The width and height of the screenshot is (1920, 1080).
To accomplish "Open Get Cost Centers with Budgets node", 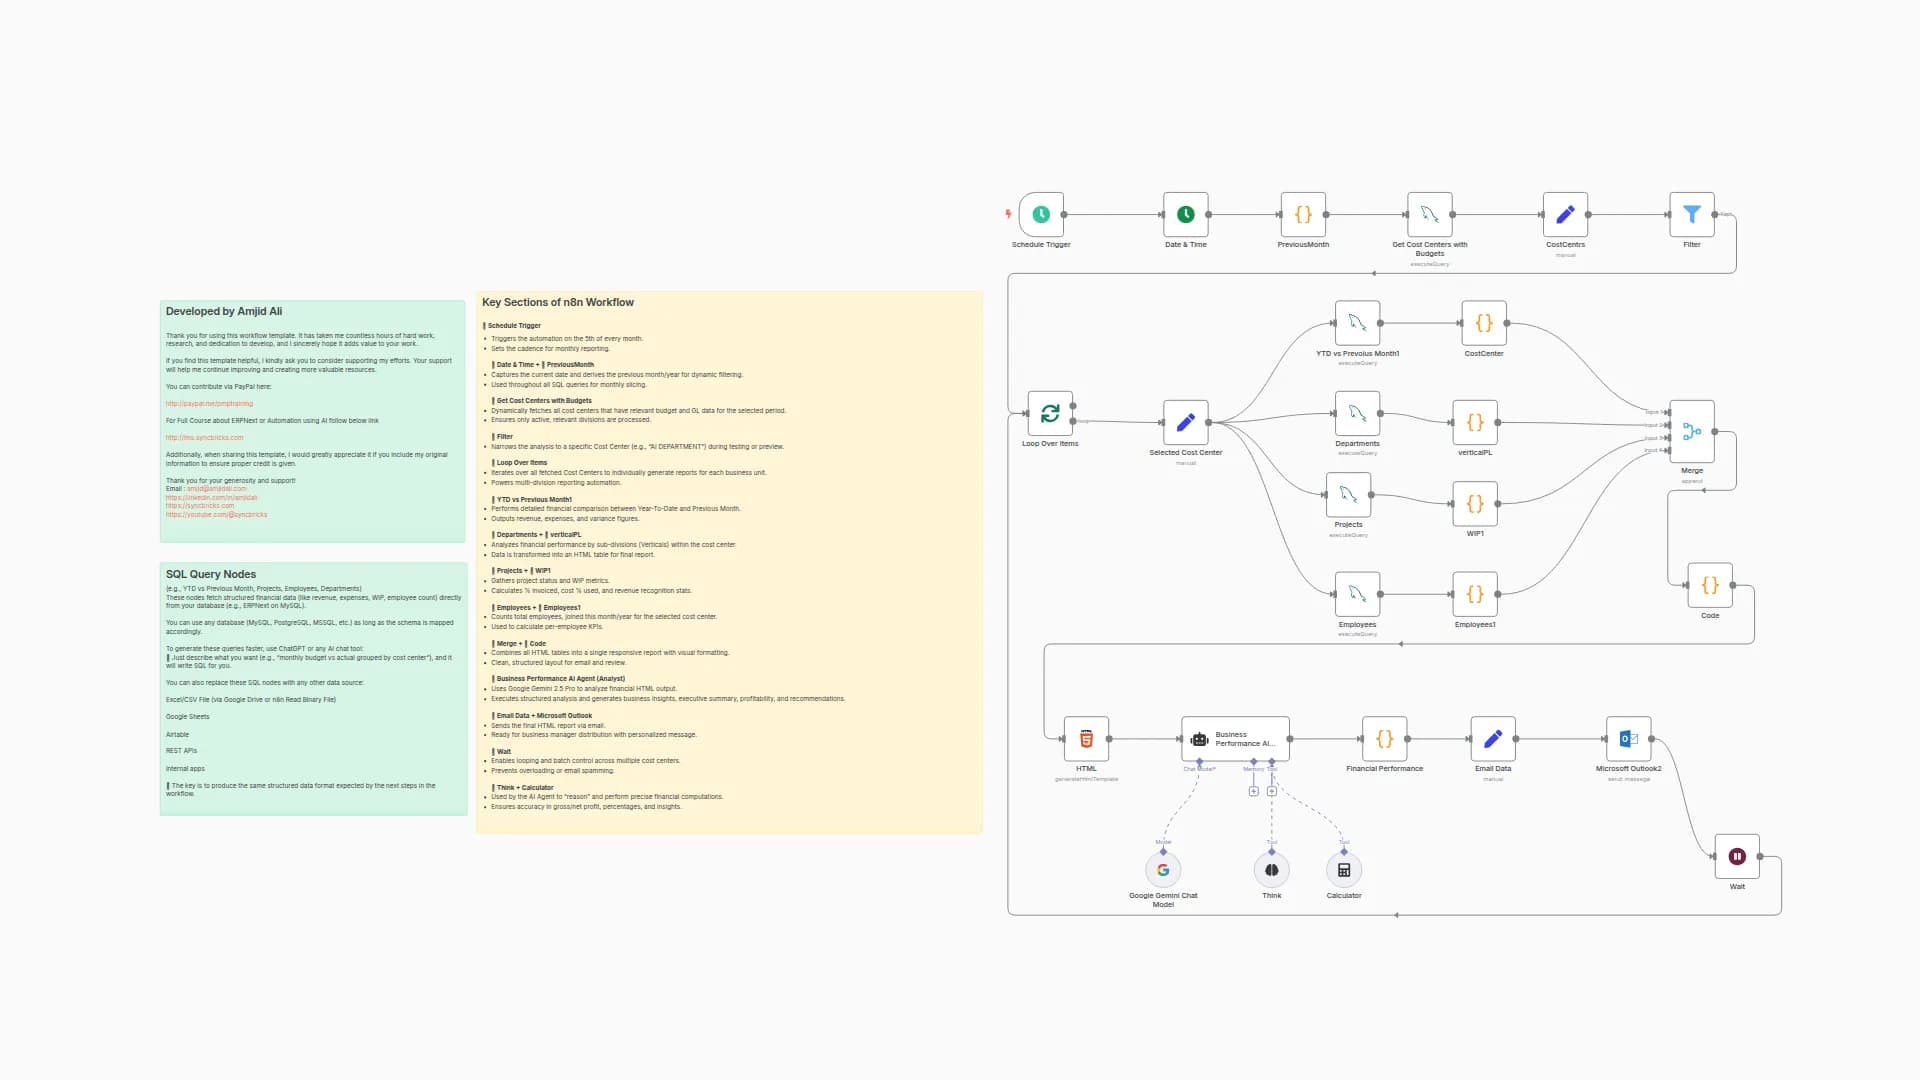I will pyautogui.click(x=1430, y=215).
